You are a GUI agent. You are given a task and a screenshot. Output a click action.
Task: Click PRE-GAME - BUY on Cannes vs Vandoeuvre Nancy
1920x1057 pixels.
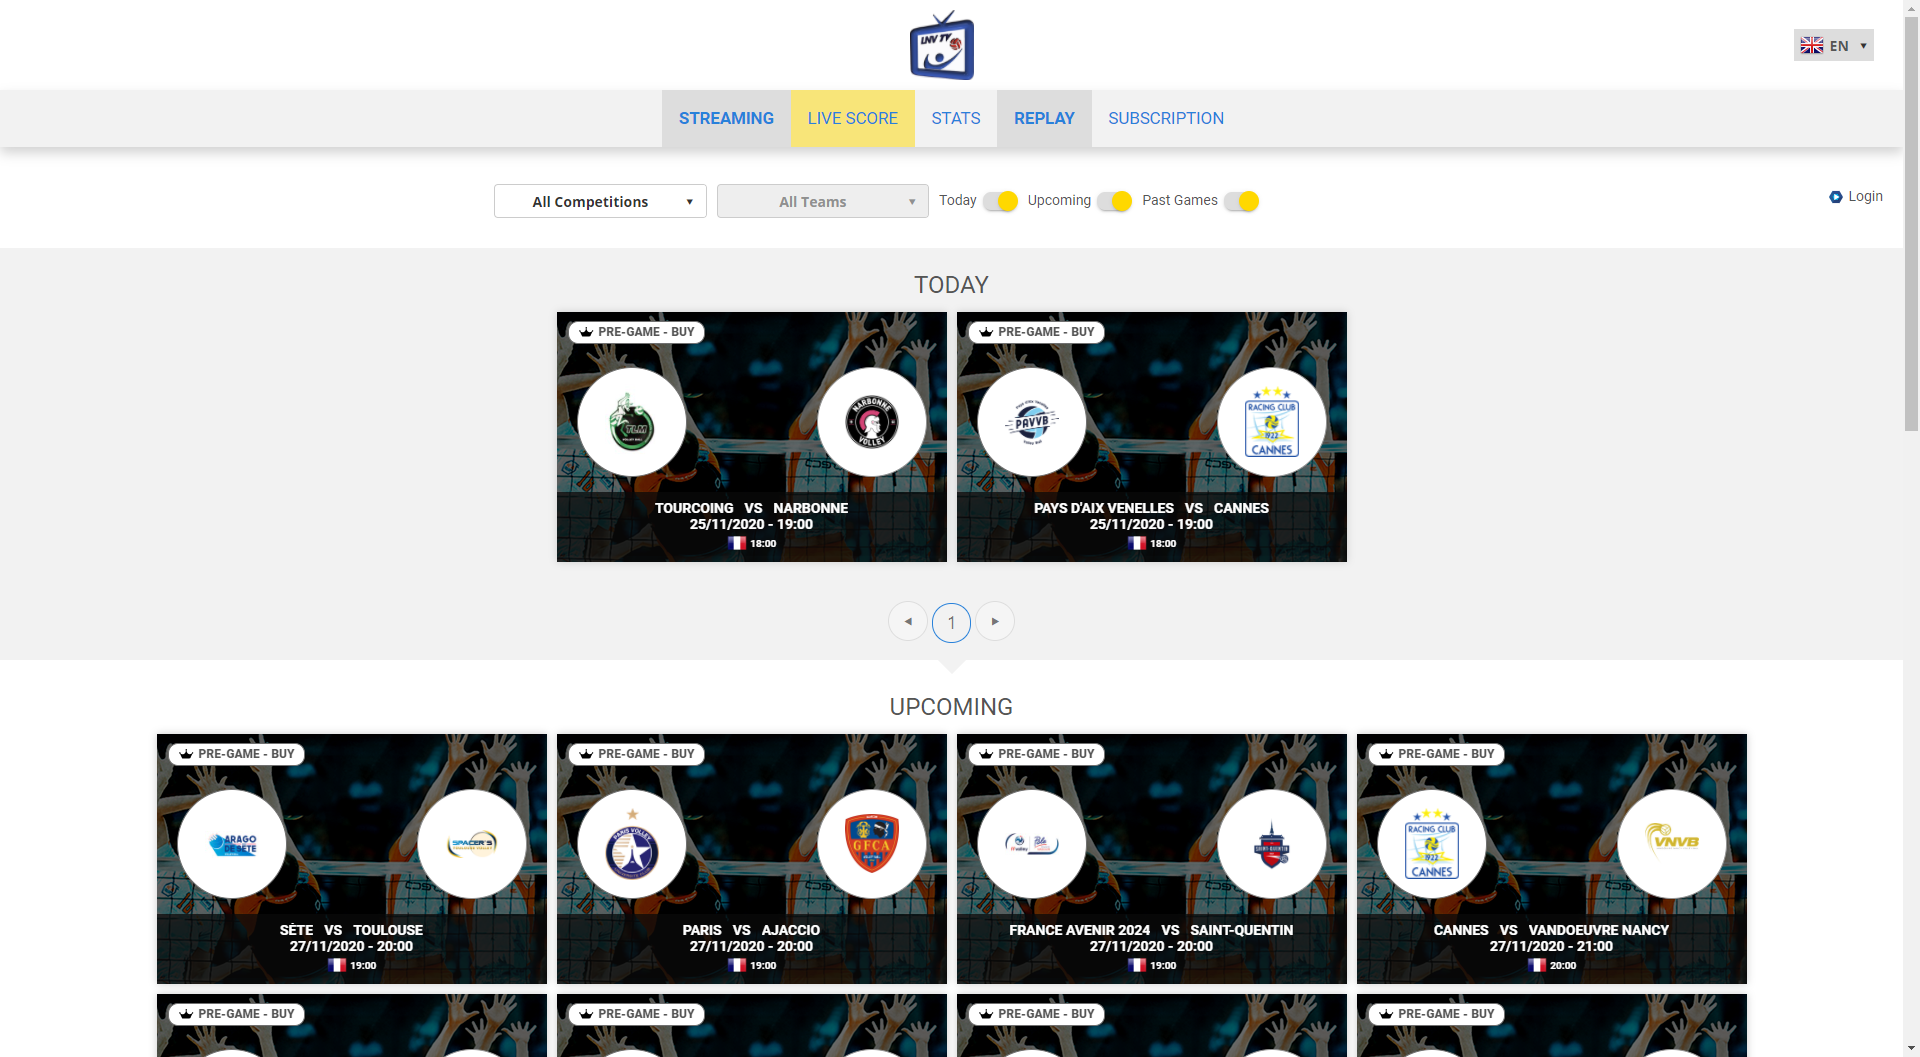[1437, 754]
